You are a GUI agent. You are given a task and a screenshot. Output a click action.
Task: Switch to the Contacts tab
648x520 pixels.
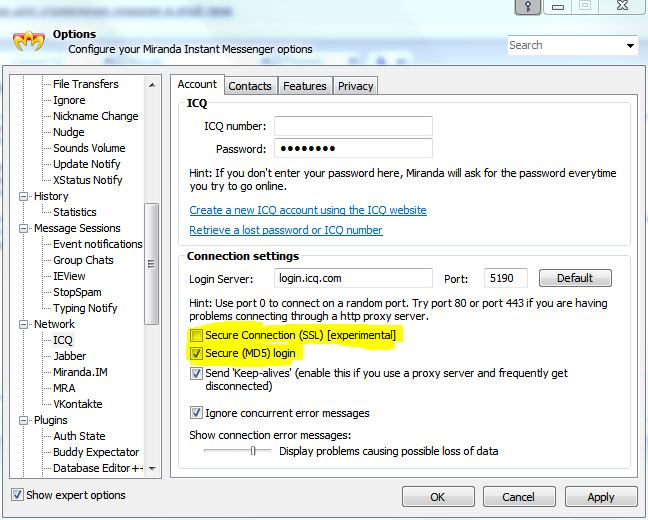(x=250, y=86)
